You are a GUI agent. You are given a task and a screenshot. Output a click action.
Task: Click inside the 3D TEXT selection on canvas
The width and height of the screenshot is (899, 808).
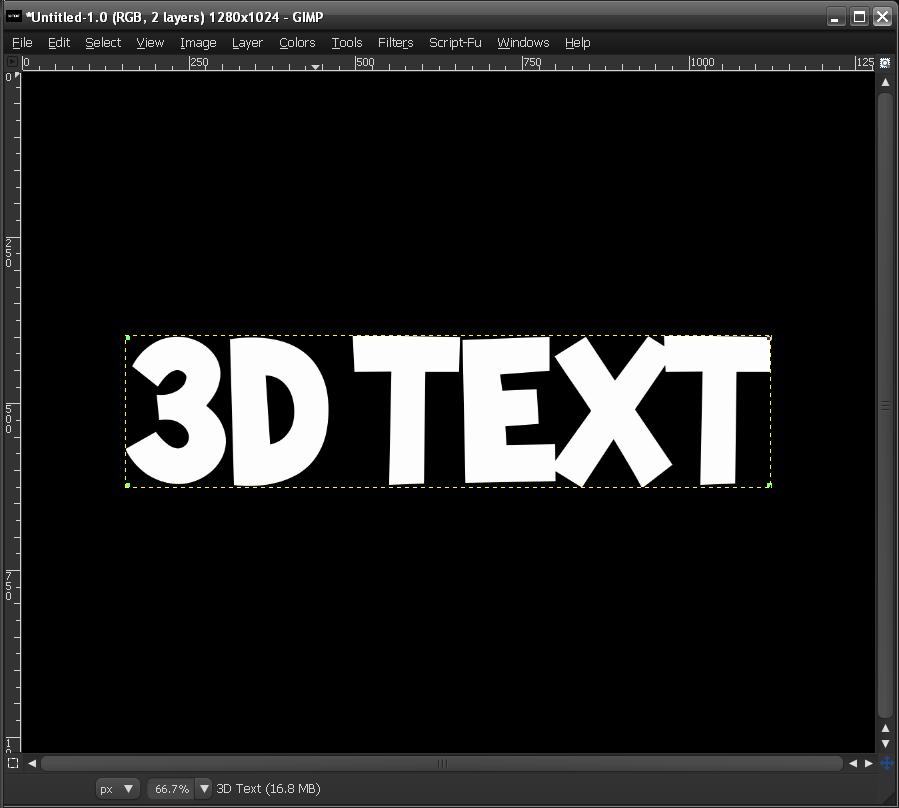pyautogui.click(x=448, y=410)
